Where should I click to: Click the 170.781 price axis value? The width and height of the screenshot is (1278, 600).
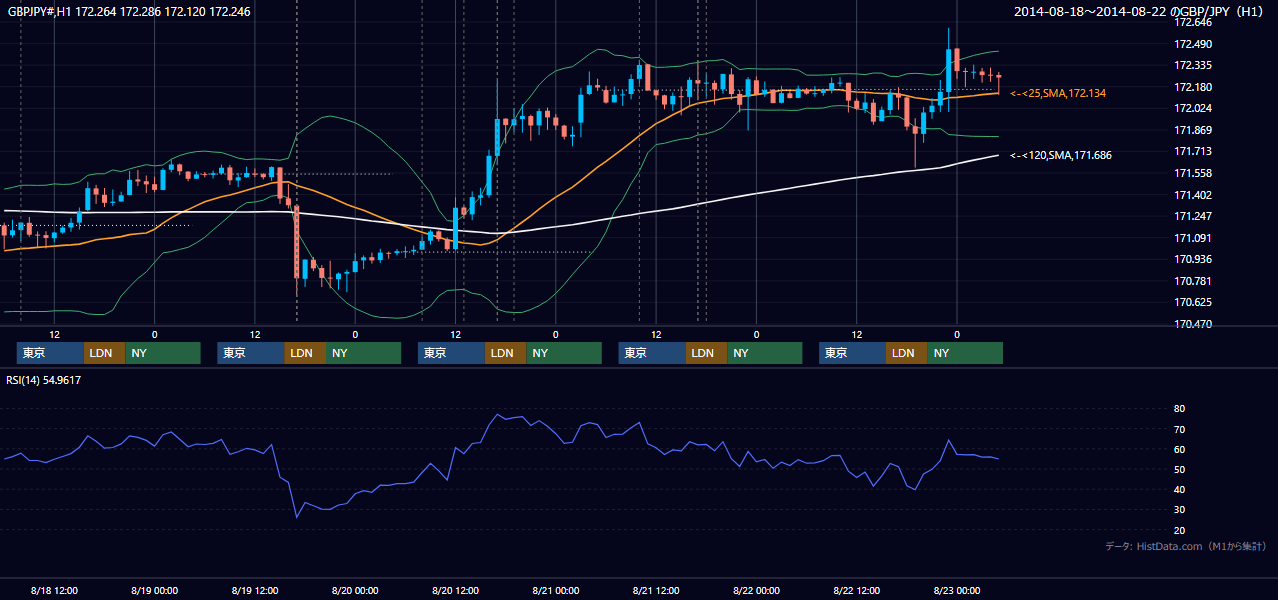coord(1194,281)
